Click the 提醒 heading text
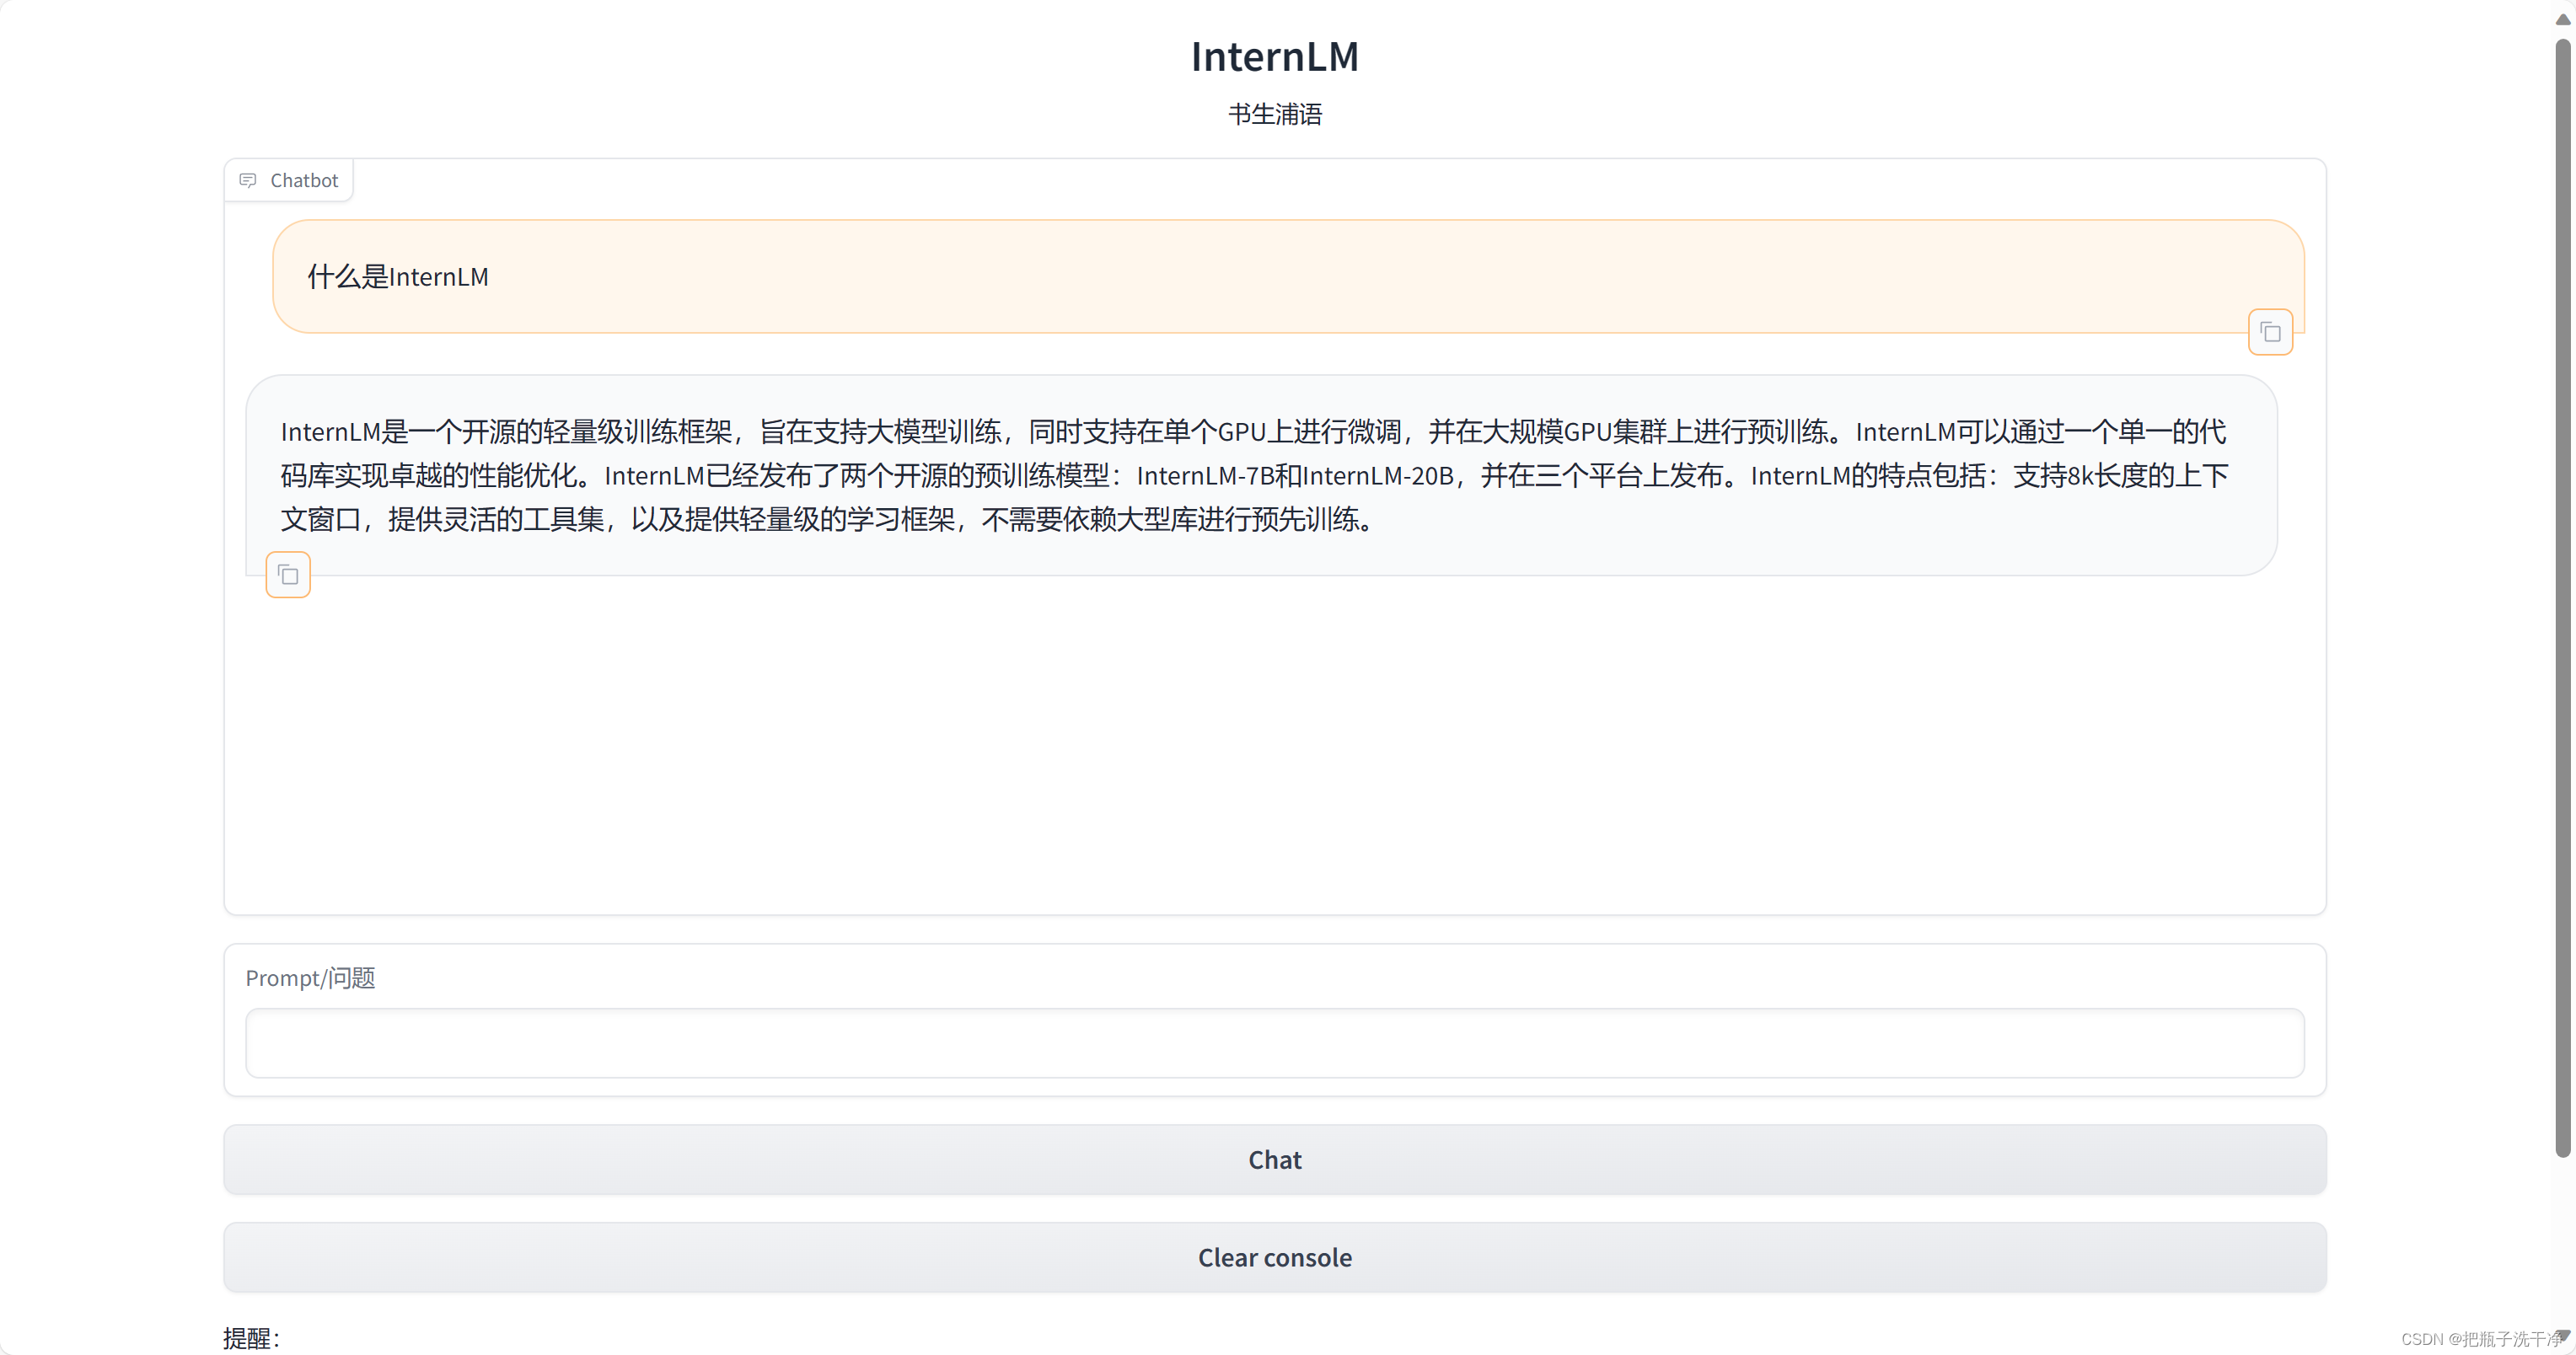This screenshot has width=2576, height=1355. point(251,1337)
